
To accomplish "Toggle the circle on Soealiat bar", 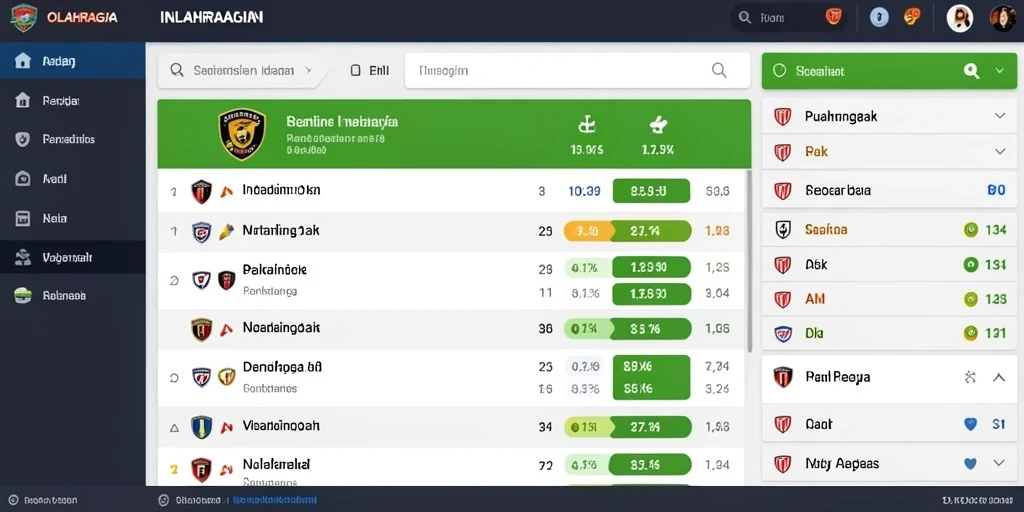I will pyautogui.click(x=778, y=71).
